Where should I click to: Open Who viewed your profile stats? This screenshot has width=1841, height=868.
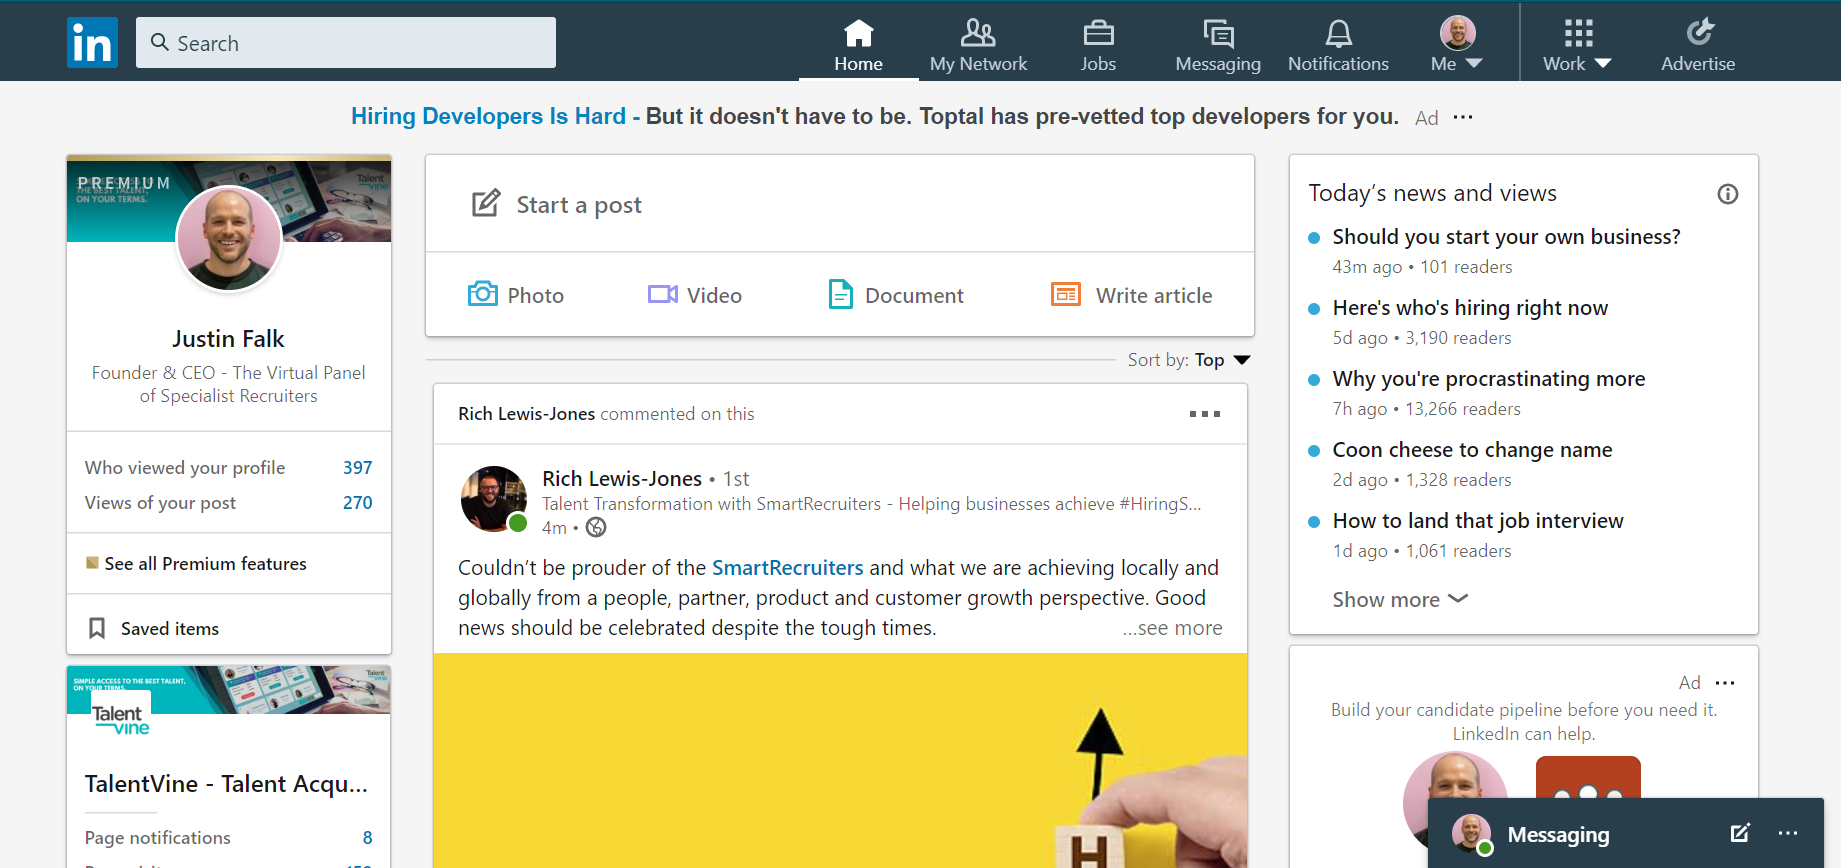[x=229, y=467]
